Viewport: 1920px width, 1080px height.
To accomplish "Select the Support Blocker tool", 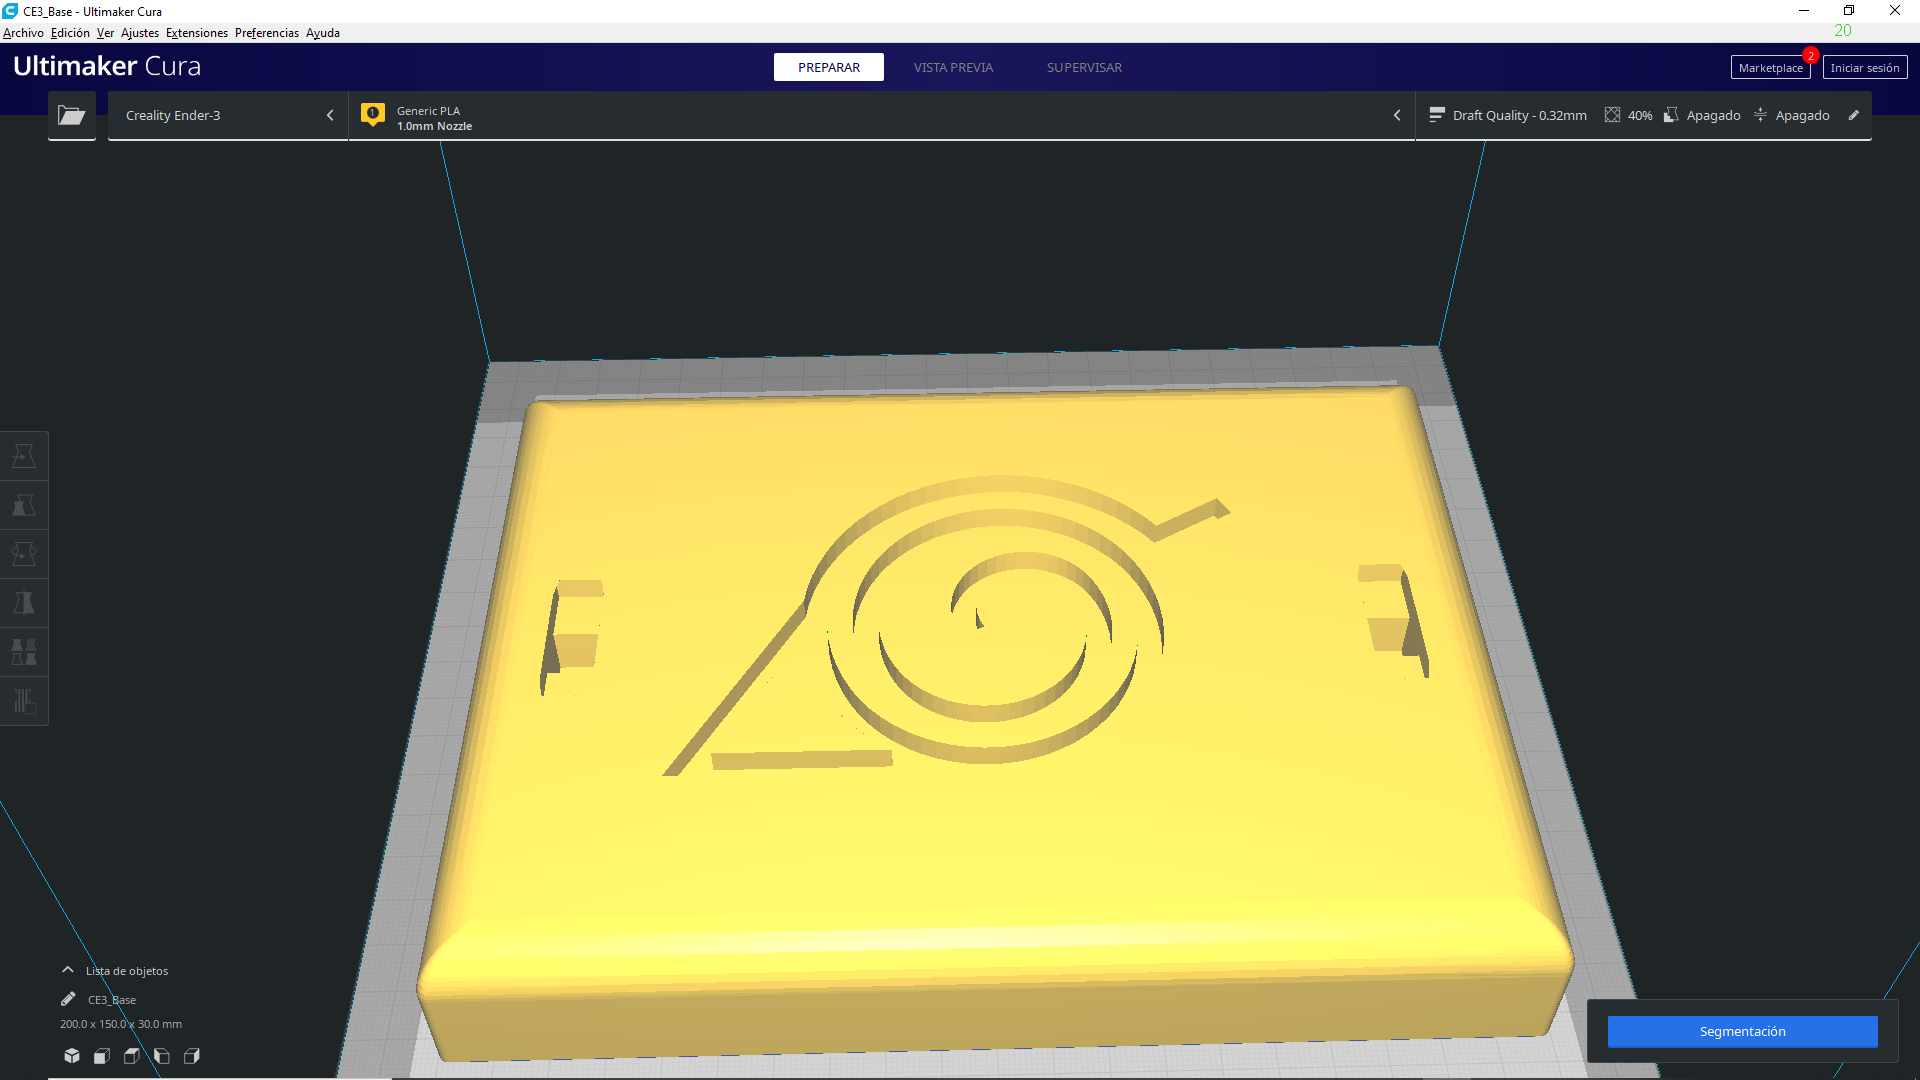I will click(24, 701).
